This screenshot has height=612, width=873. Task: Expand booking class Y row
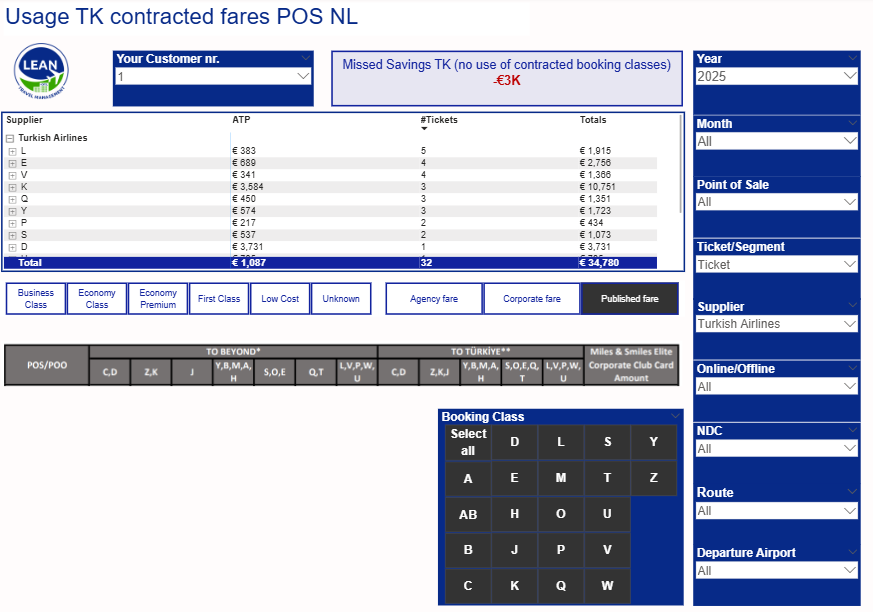12,211
